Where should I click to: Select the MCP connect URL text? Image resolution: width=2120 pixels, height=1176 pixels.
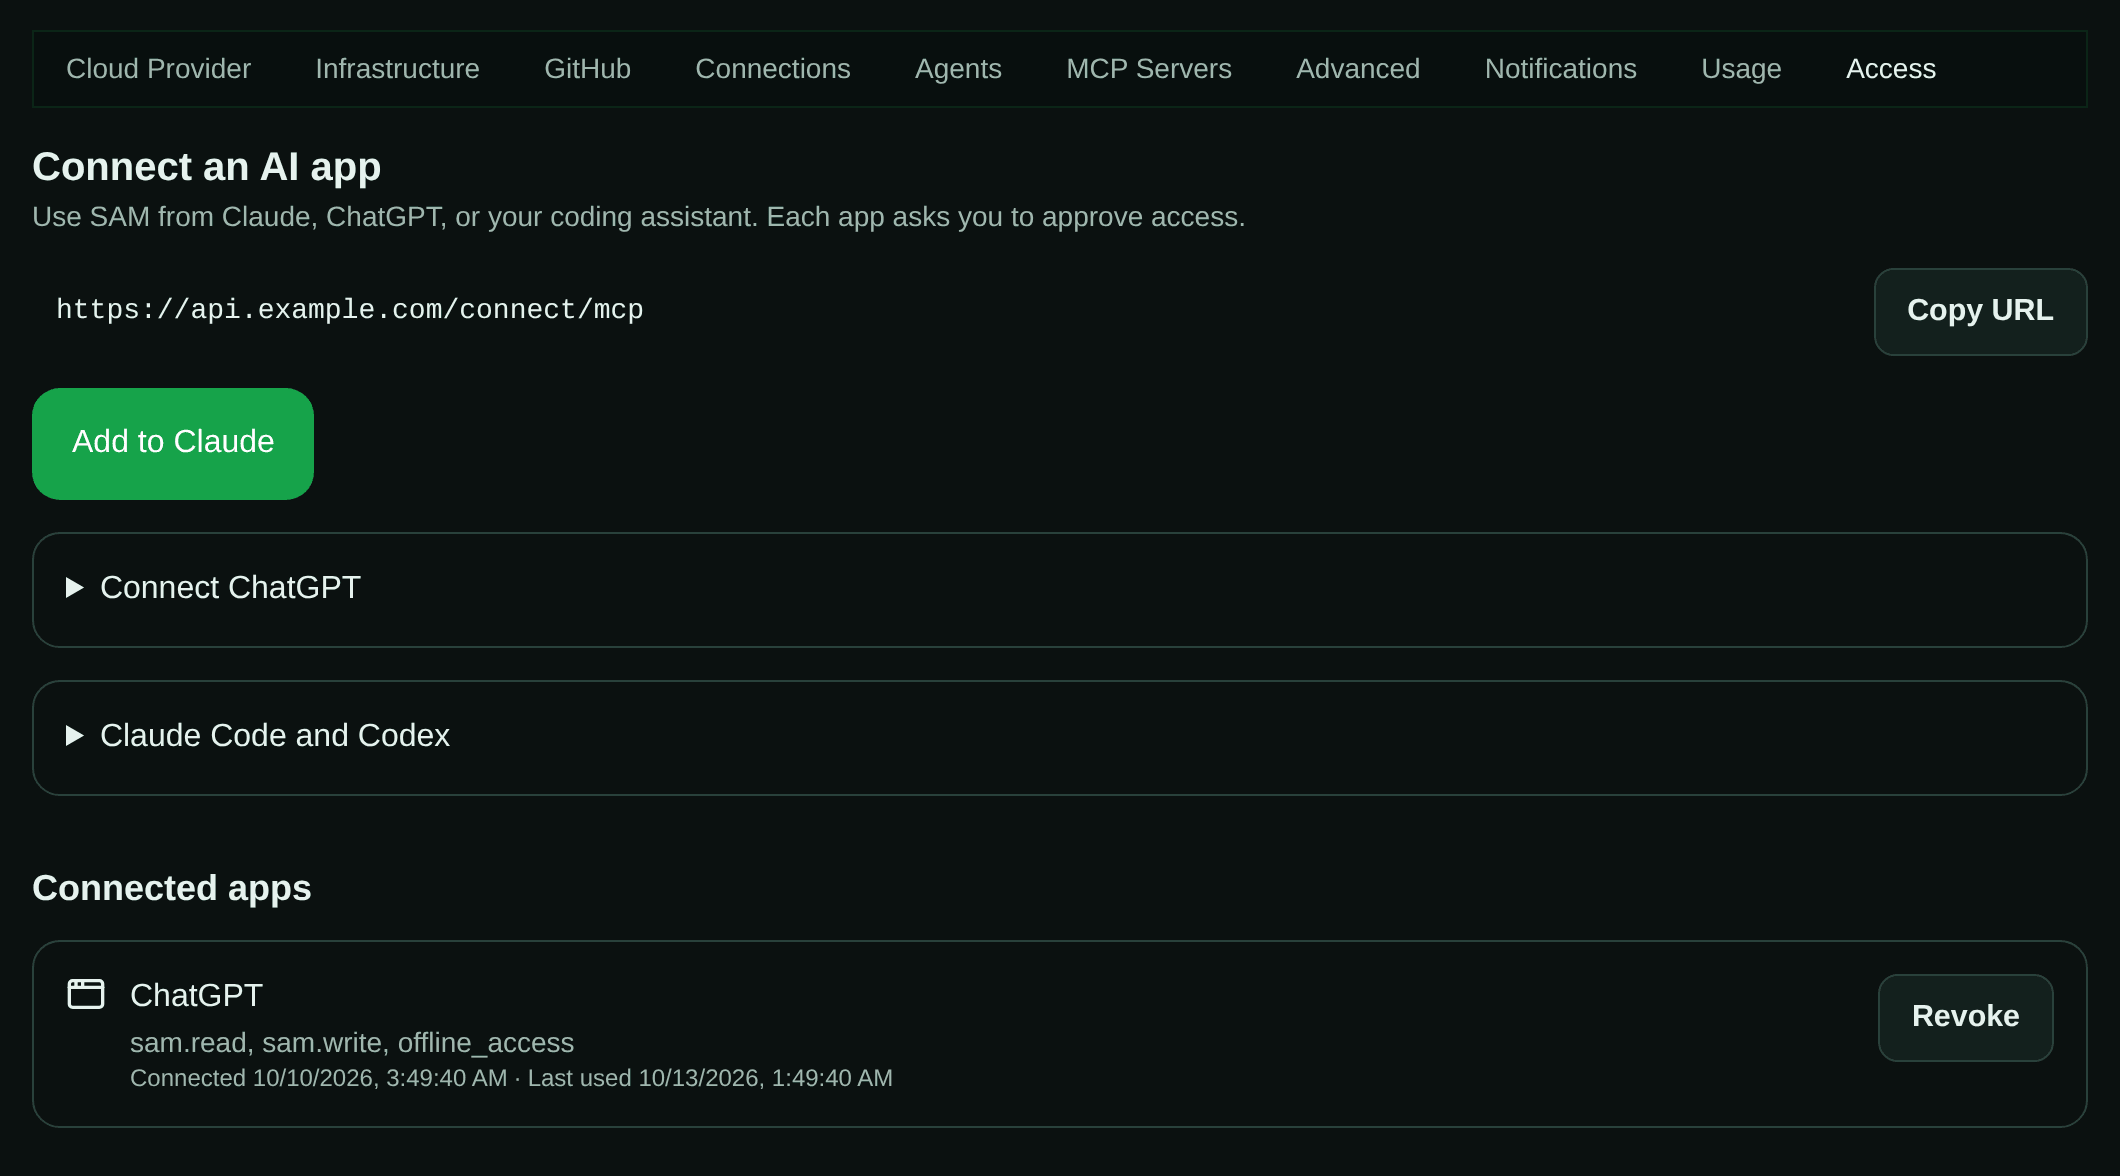(x=349, y=310)
